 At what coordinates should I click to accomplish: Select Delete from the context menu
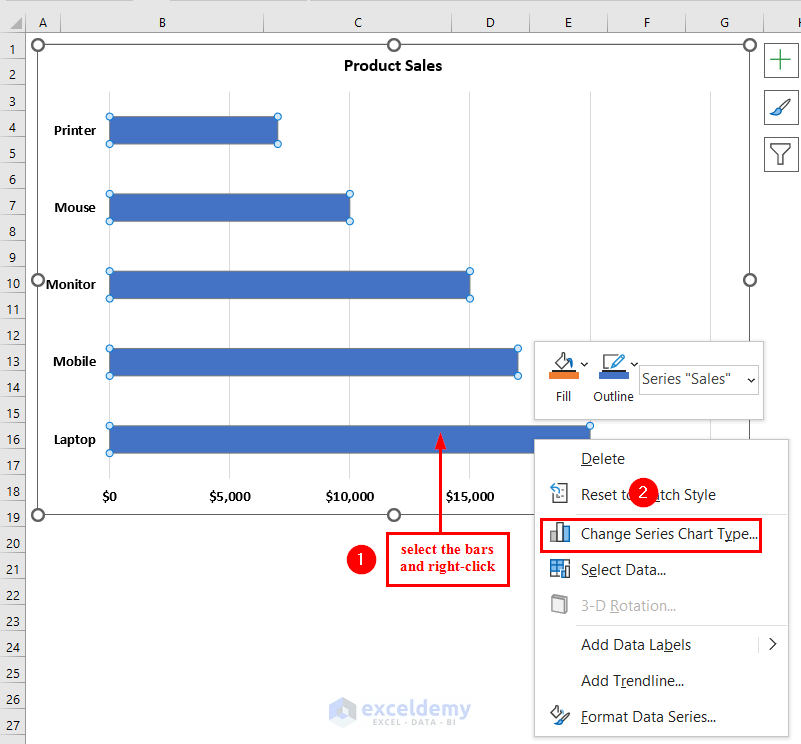(603, 458)
